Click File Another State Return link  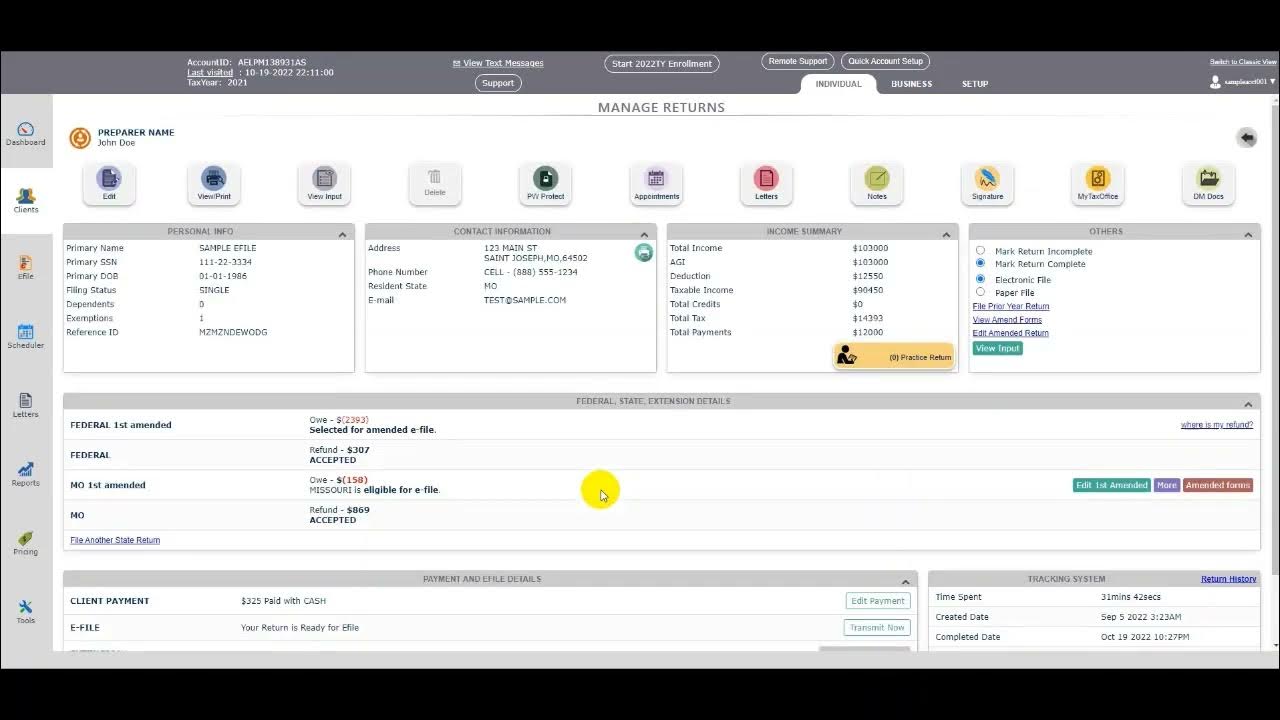[115, 540]
